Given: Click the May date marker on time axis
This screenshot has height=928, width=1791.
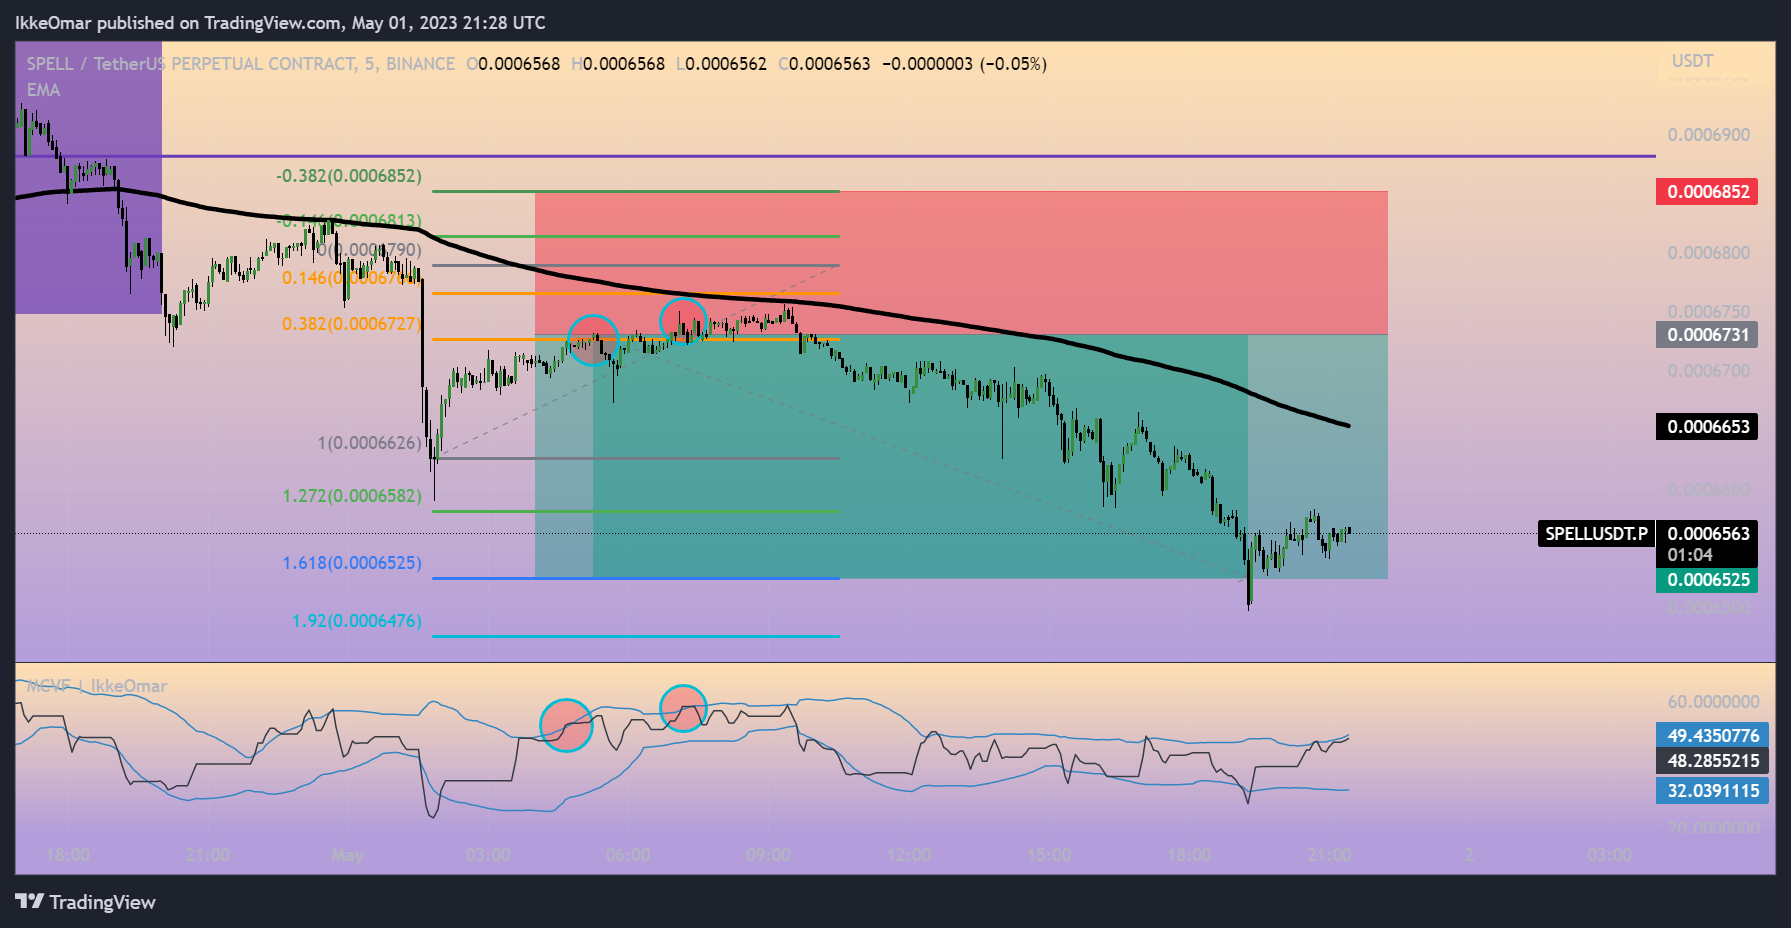Looking at the screenshot, I should pos(347,855).
